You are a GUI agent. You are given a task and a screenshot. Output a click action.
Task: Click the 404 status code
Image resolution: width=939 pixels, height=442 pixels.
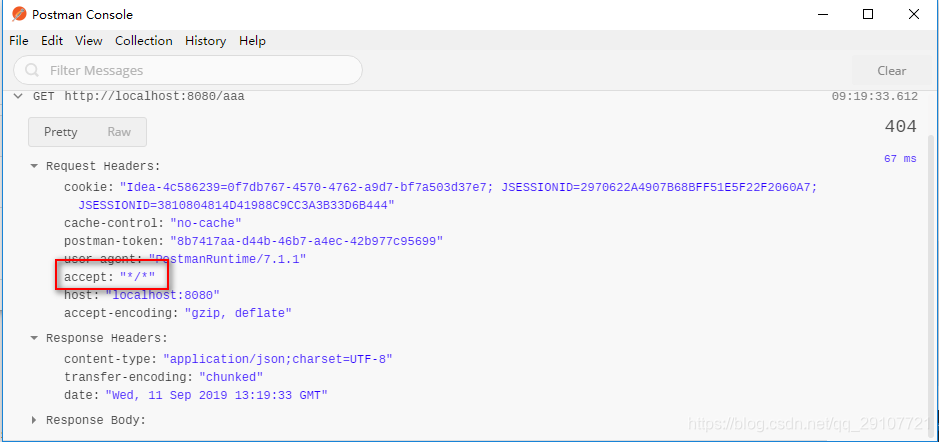[900, 126]
